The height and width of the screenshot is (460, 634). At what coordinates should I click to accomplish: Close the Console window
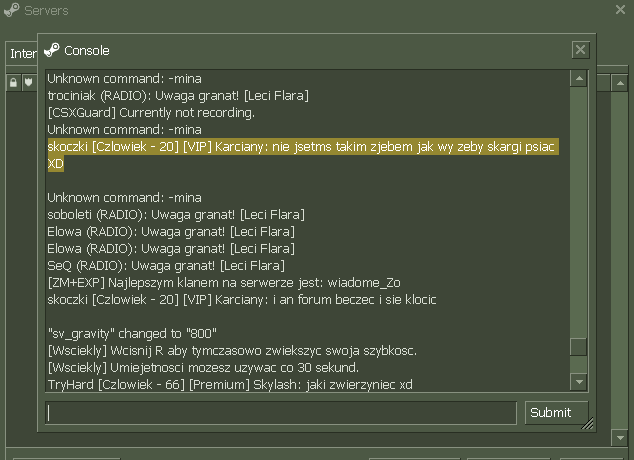tap(580, 50)
